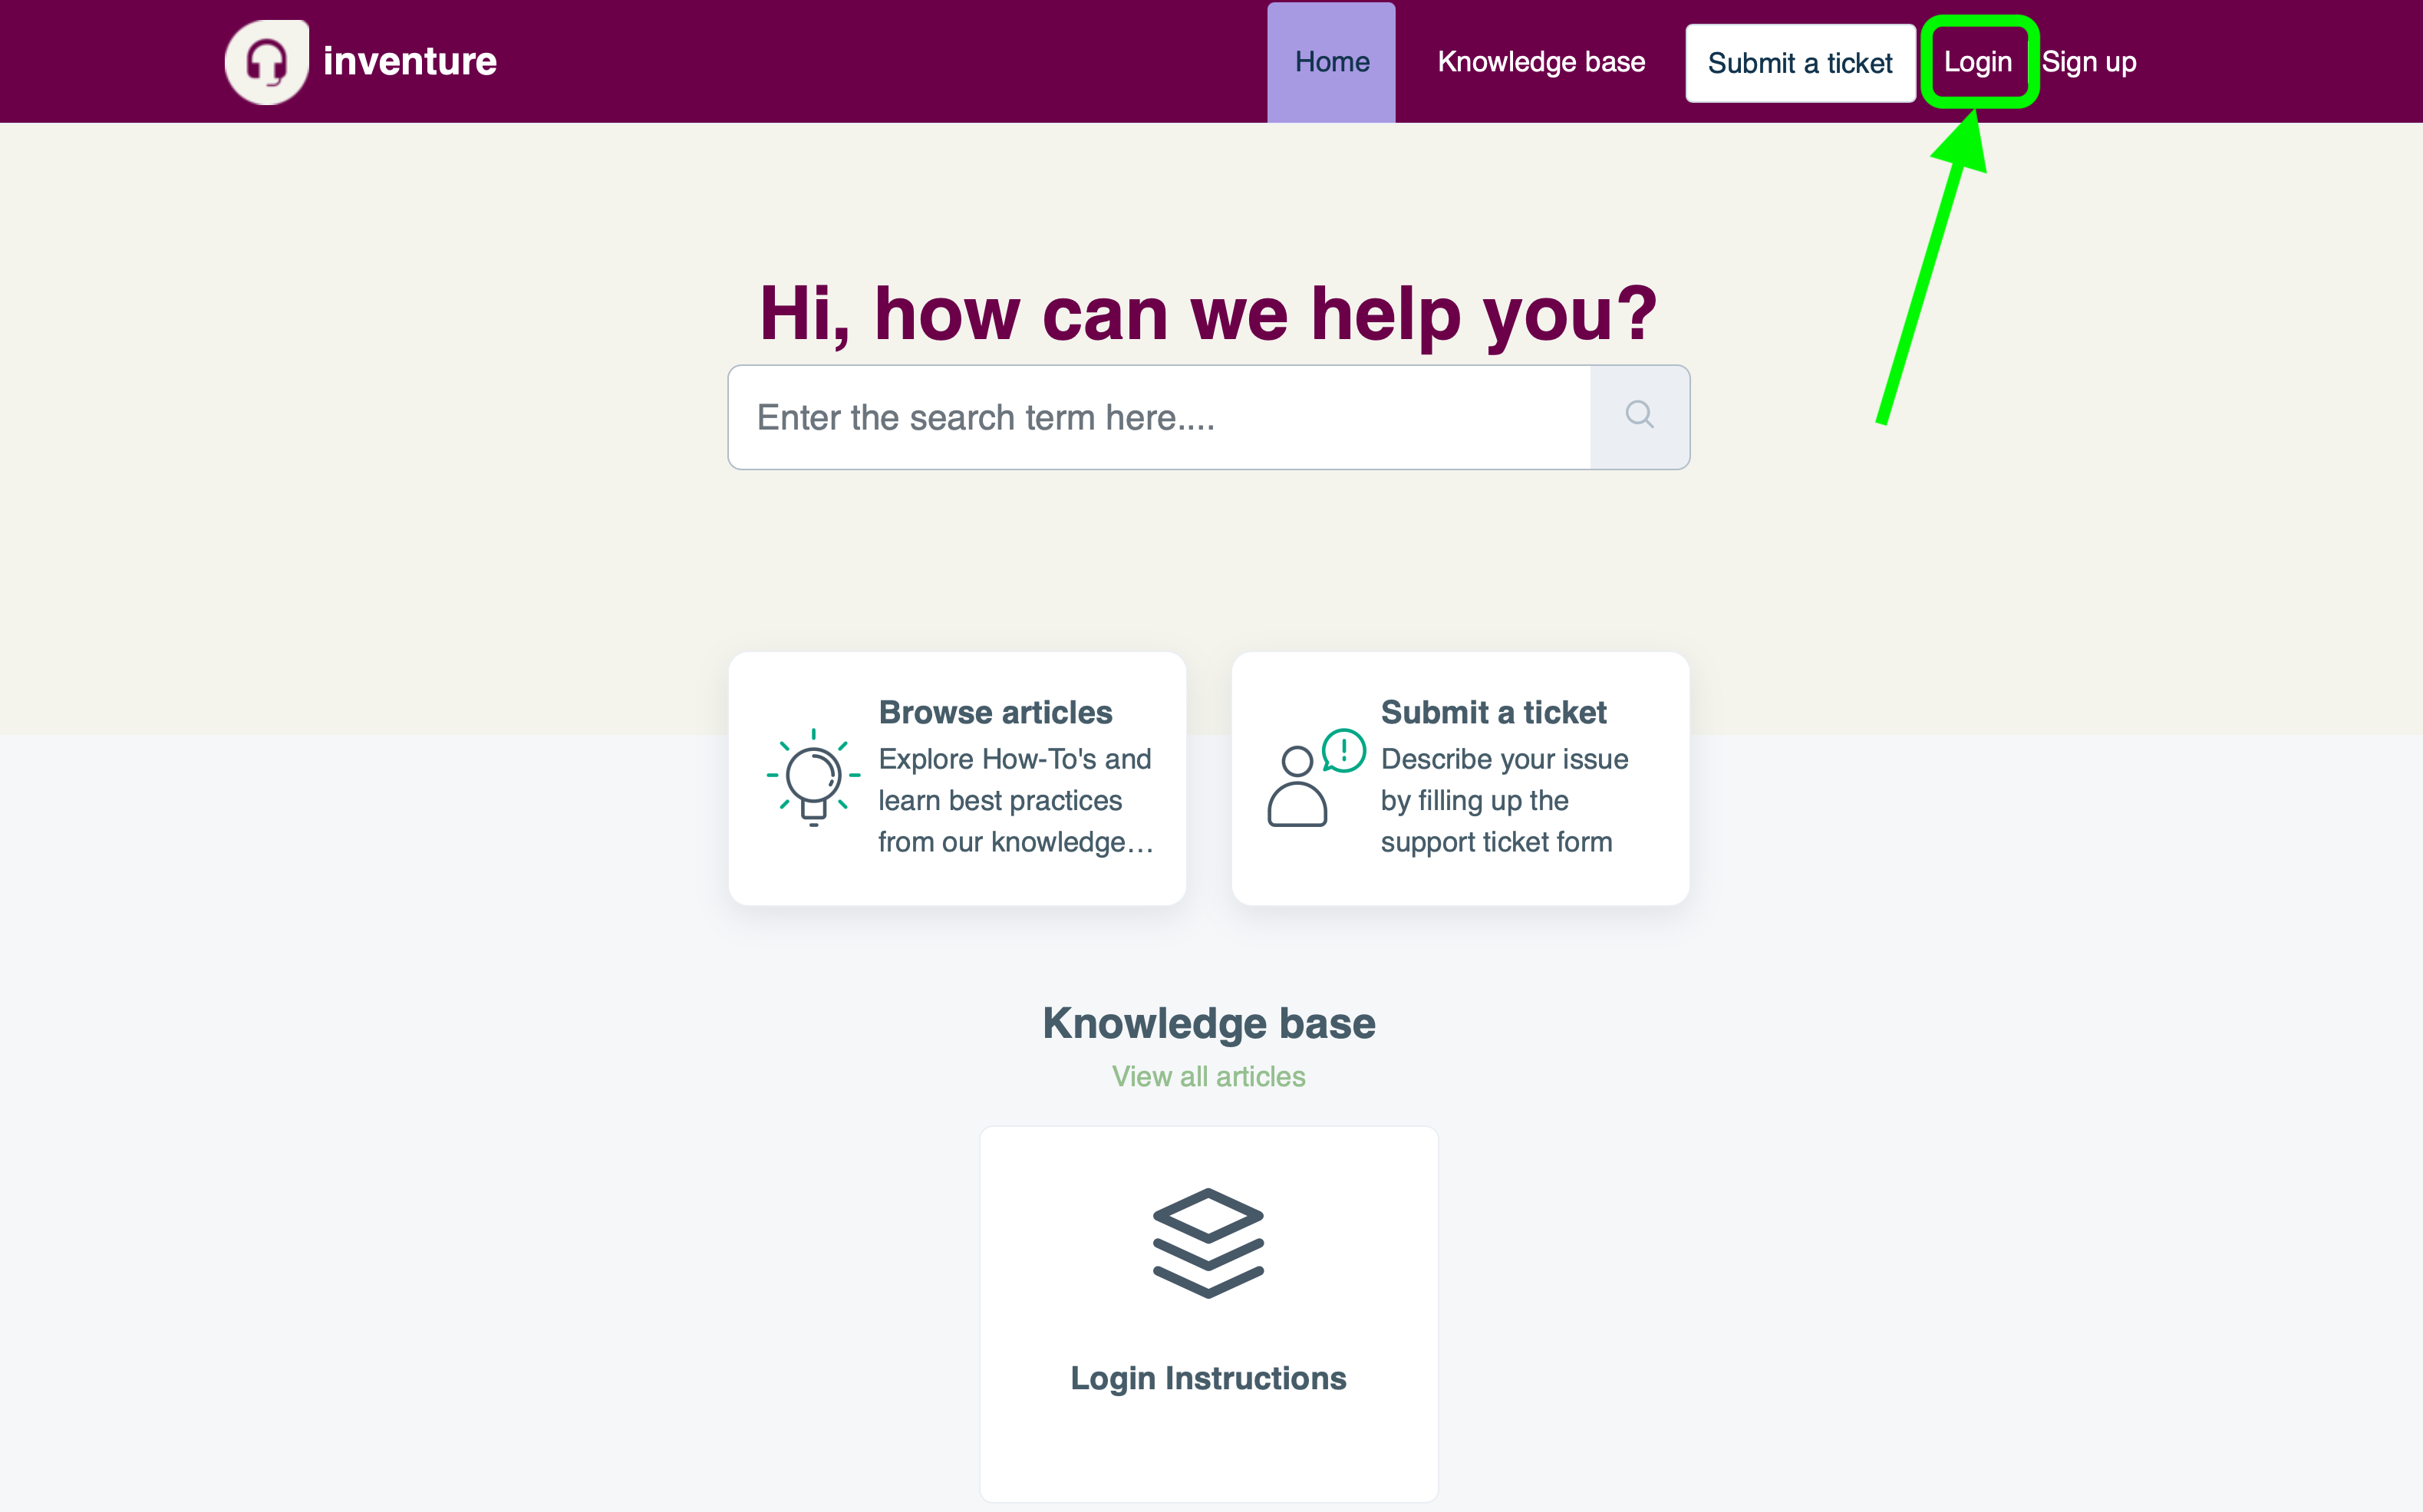Image resolution: width=2423 pixels, height=1512 pixels.
Task: Focus the search term input field
Action: click(1158, 417)
